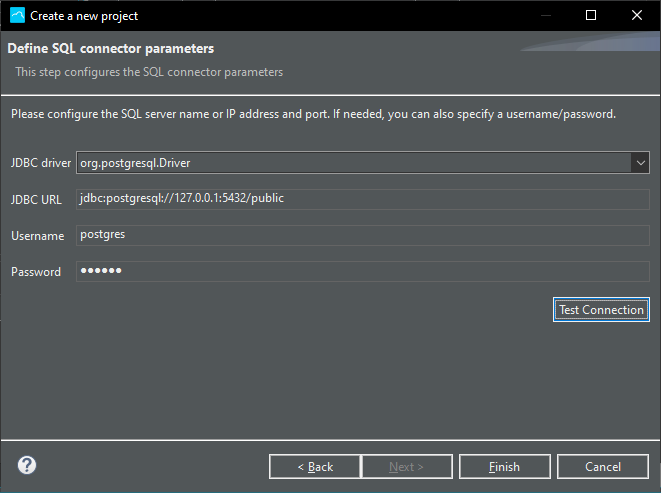Minimize the dialog window
Viewport: 661px width, 493px height.
click(546, 16)
